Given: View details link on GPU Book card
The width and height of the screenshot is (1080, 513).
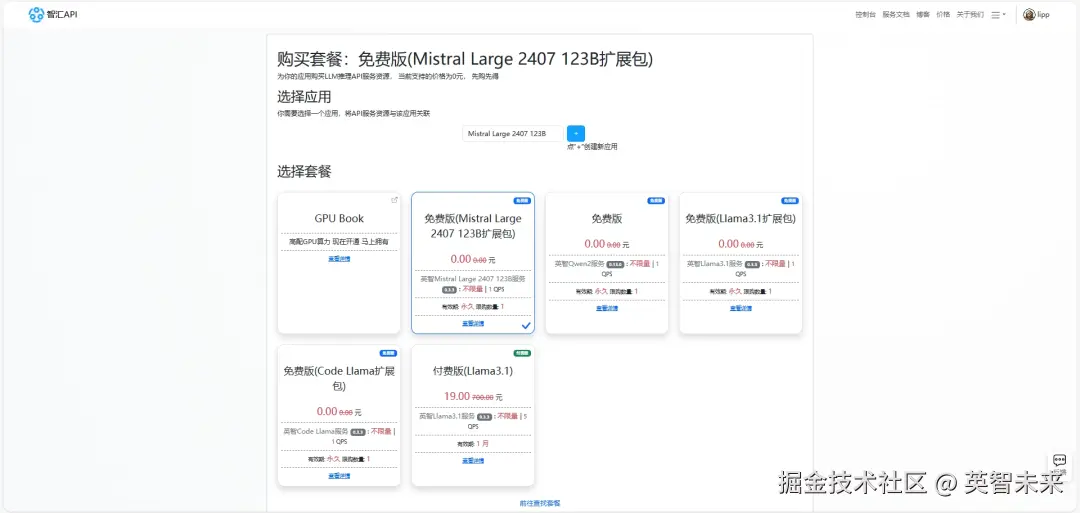Looking at the screenshot, I should pyautogui.click(x=339, y=259).
